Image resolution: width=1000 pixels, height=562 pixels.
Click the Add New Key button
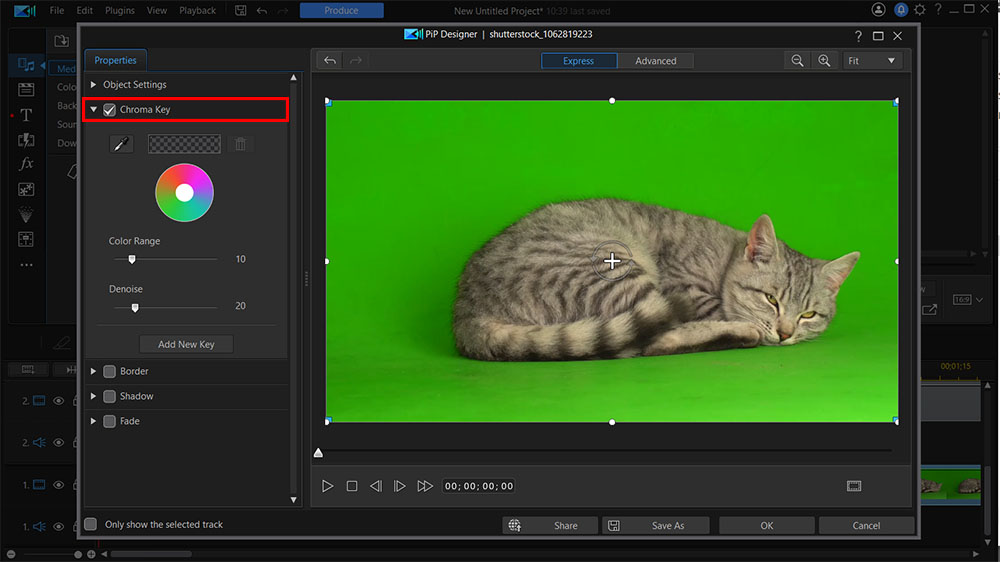(x=186, y=344)
